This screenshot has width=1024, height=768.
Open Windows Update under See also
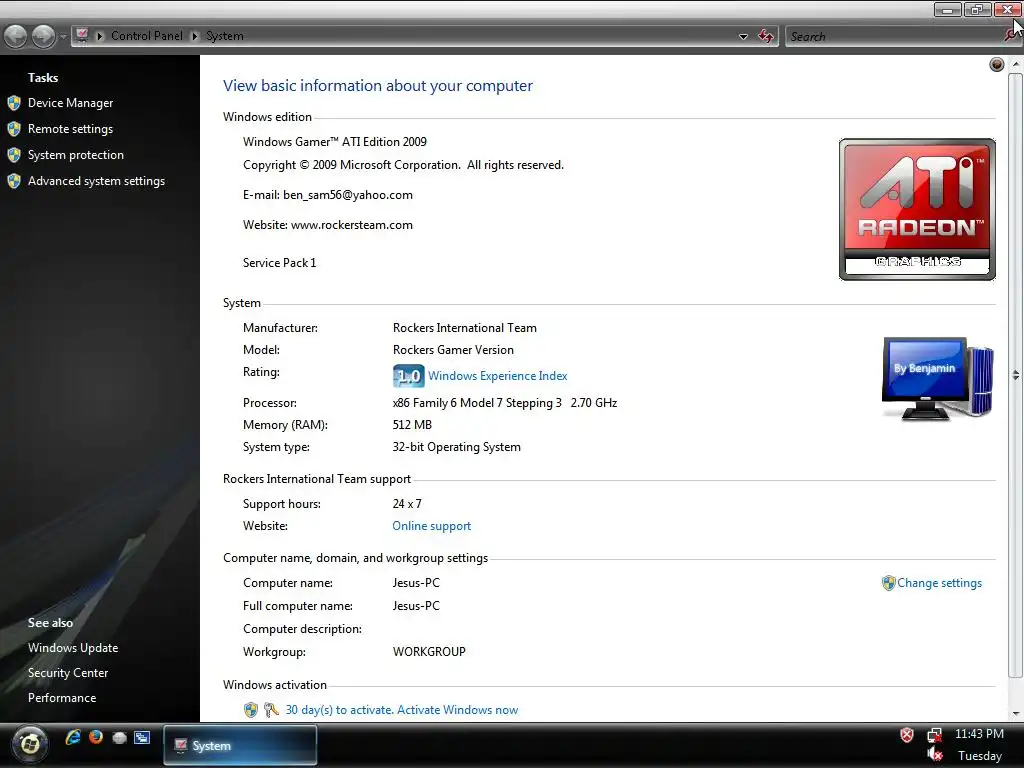[x=72, y=648]
